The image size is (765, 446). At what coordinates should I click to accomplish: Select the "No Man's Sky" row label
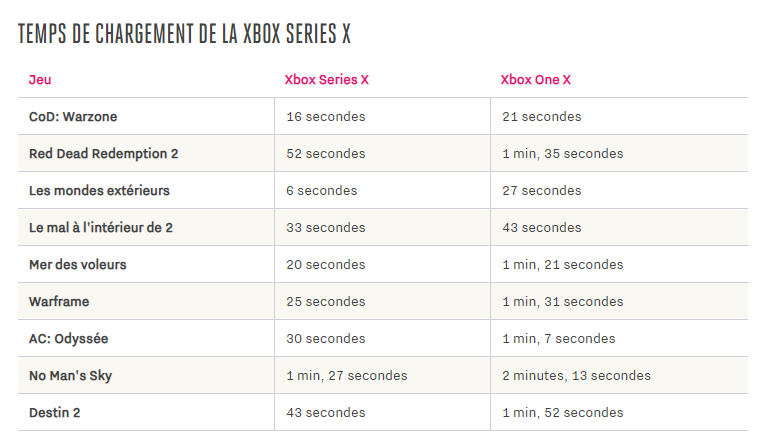(x=74, y=376)
